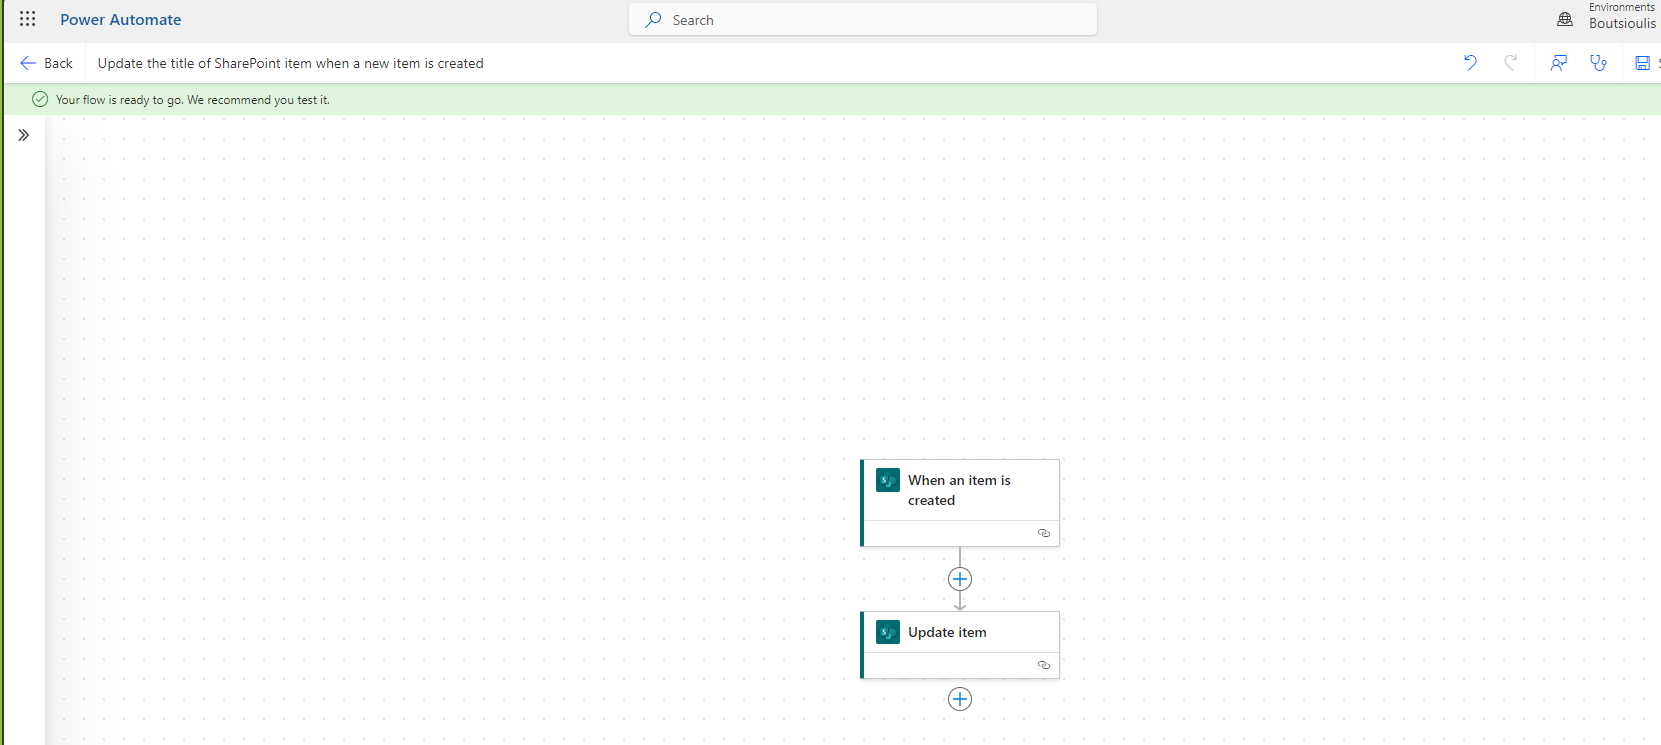This screenshot has width=1661, height=745.
Task: Click connection link icon on Update item card
Action: 1044,665
